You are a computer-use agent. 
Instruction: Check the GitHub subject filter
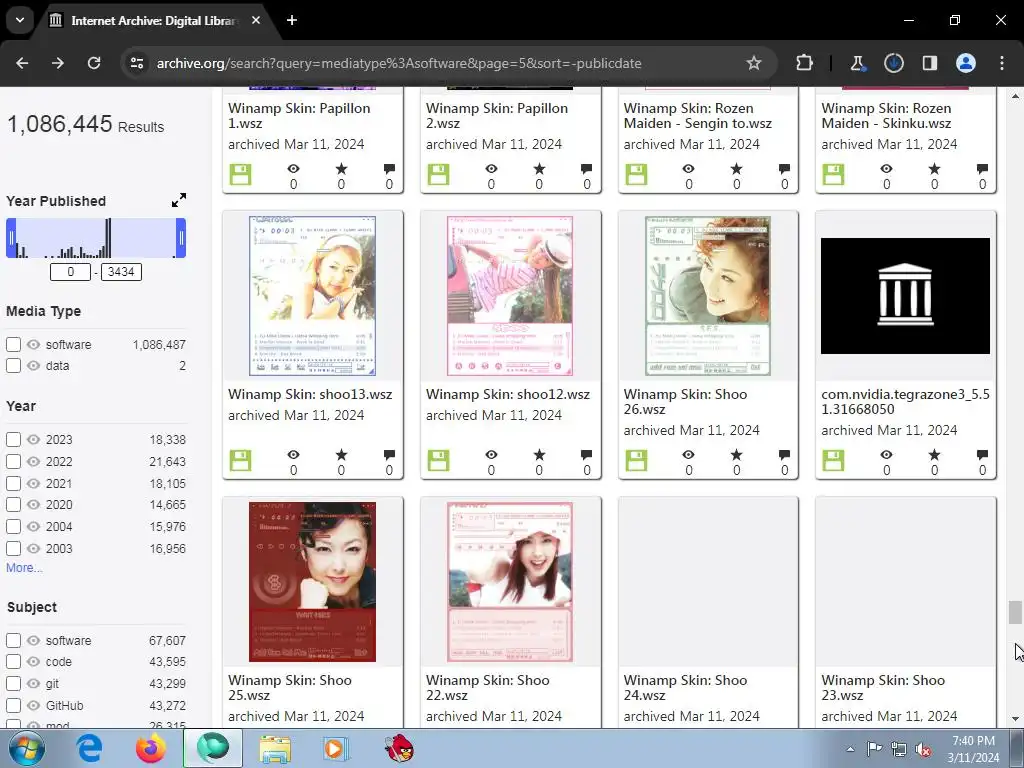[14, 705]
